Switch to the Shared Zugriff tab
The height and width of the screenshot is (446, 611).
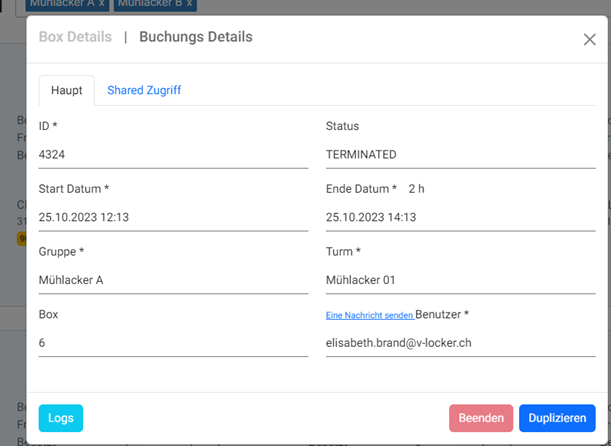(x=144, y=90)
